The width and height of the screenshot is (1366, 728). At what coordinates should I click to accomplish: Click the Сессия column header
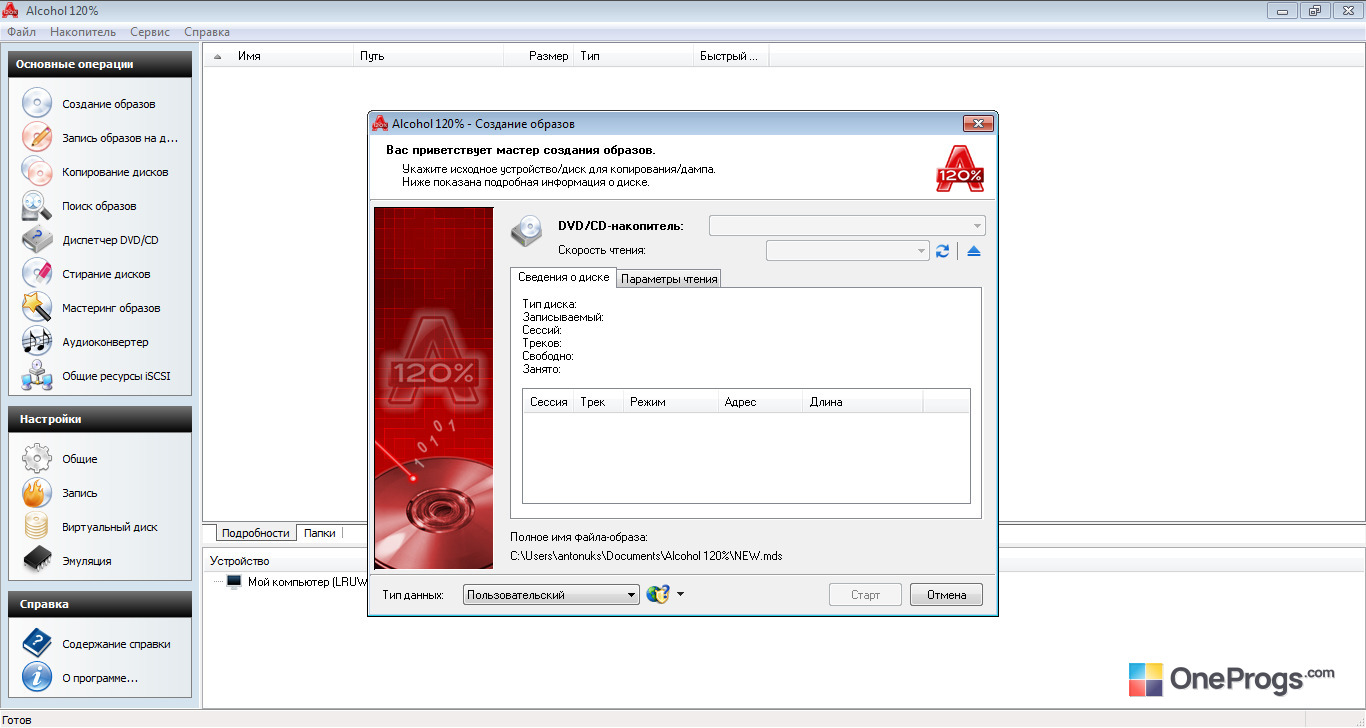click(549, 402)
